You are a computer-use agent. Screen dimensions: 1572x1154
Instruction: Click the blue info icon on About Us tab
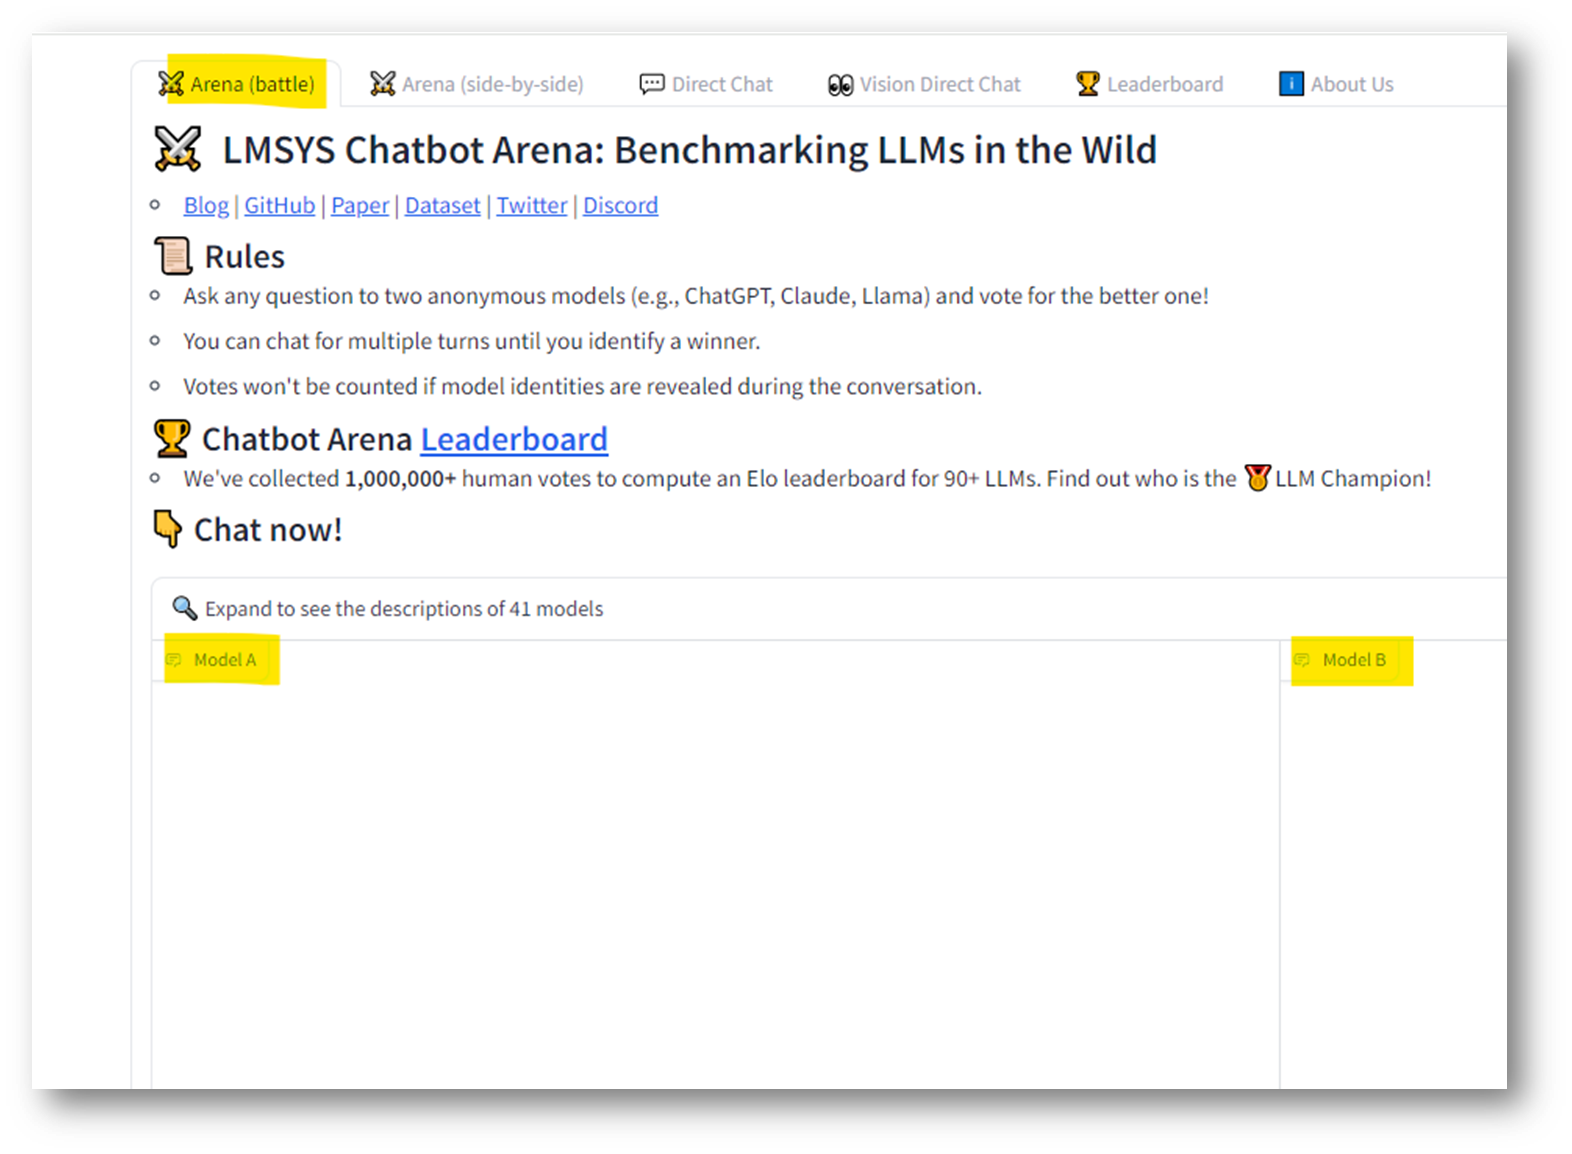click(1291, 84)
